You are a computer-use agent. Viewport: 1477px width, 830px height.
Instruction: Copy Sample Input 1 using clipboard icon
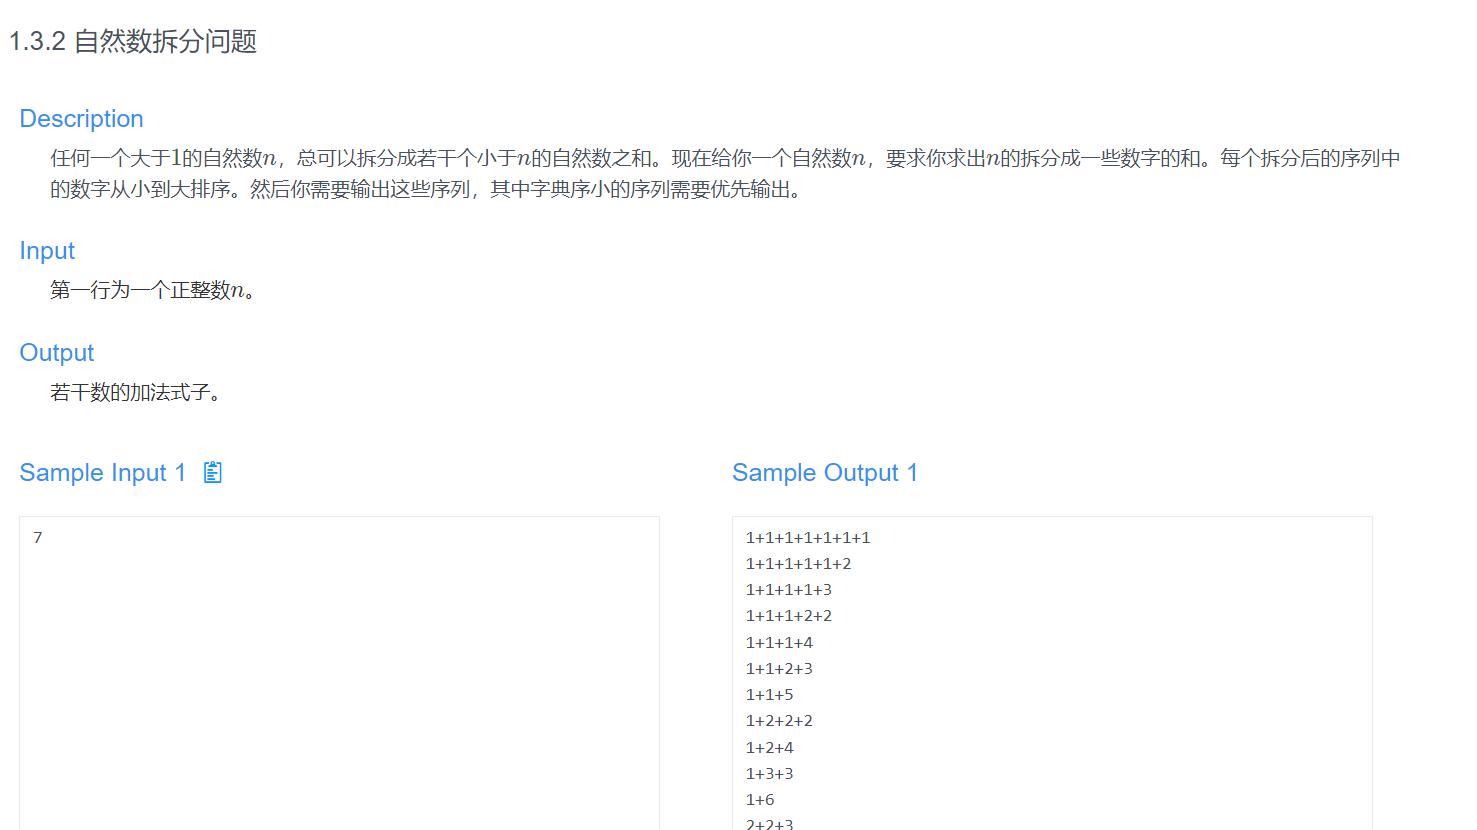[212, 472]
